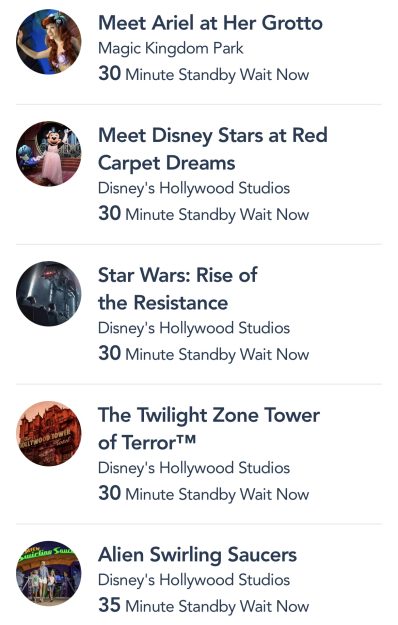Image resolution: width=398 pixels, height=625 pixels.
Task: Click 35 Minute Standby Wait Now
Action: tap(204, 606)
